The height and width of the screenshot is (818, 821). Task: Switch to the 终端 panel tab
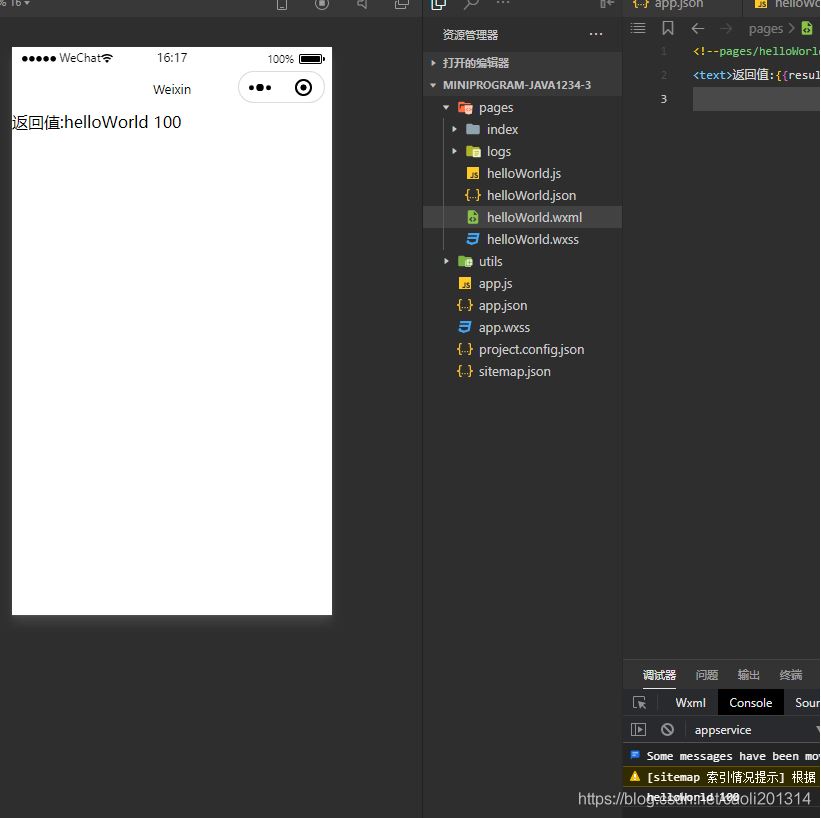click(x=790, y=675)
